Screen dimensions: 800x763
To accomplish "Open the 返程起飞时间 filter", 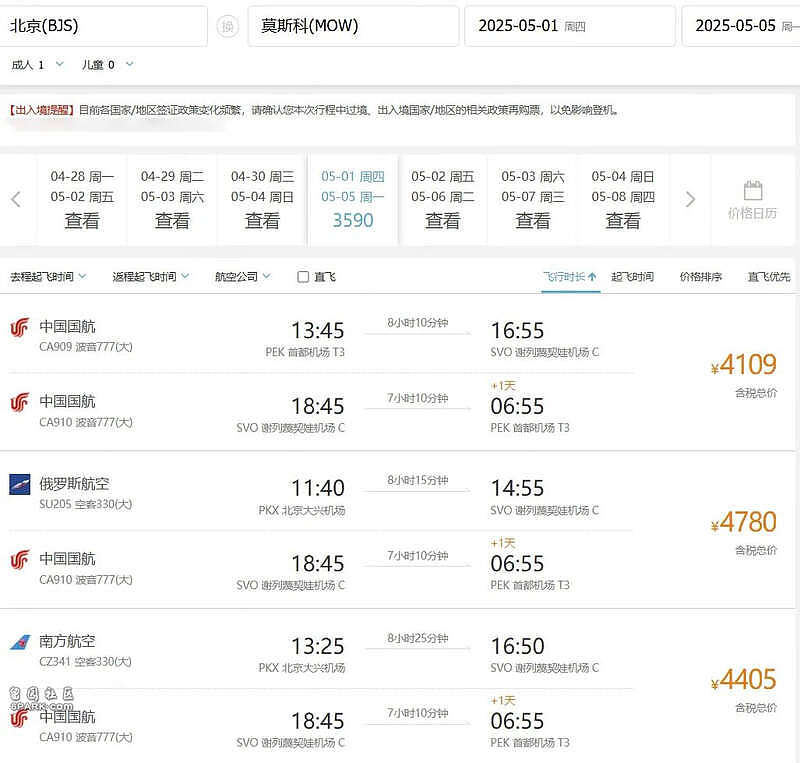I will click(151, 277).
